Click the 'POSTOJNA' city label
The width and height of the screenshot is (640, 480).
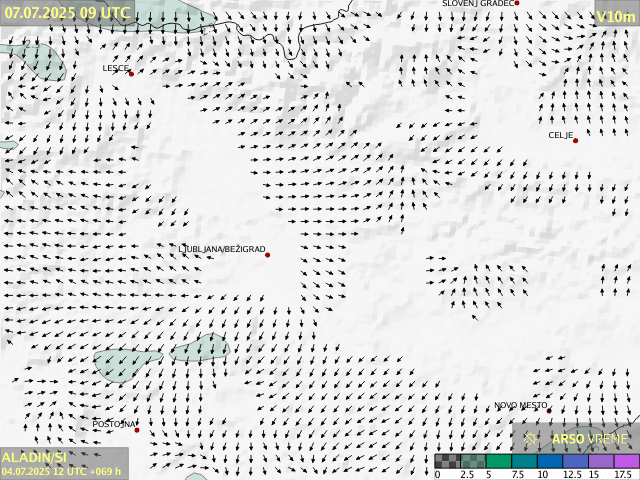tap(113, 424)
